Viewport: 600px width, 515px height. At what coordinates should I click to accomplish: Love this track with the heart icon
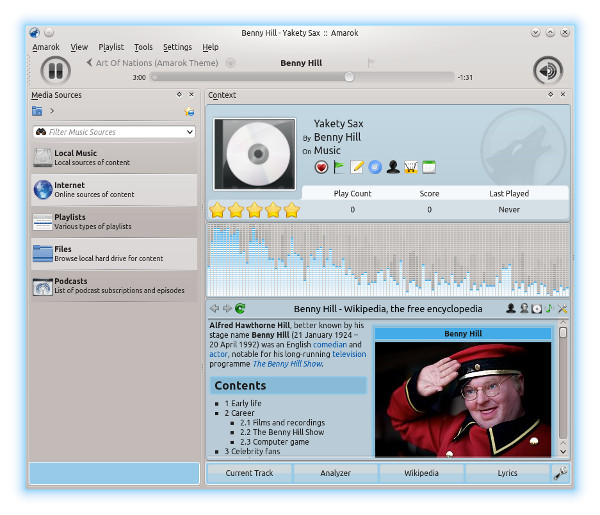click(321, 167)
